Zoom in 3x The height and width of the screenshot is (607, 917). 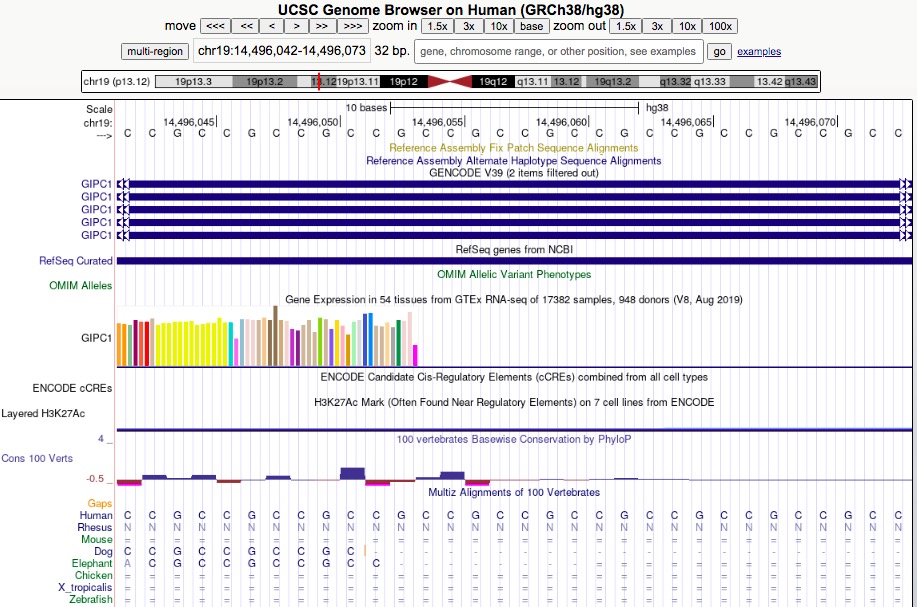point(468,26)
